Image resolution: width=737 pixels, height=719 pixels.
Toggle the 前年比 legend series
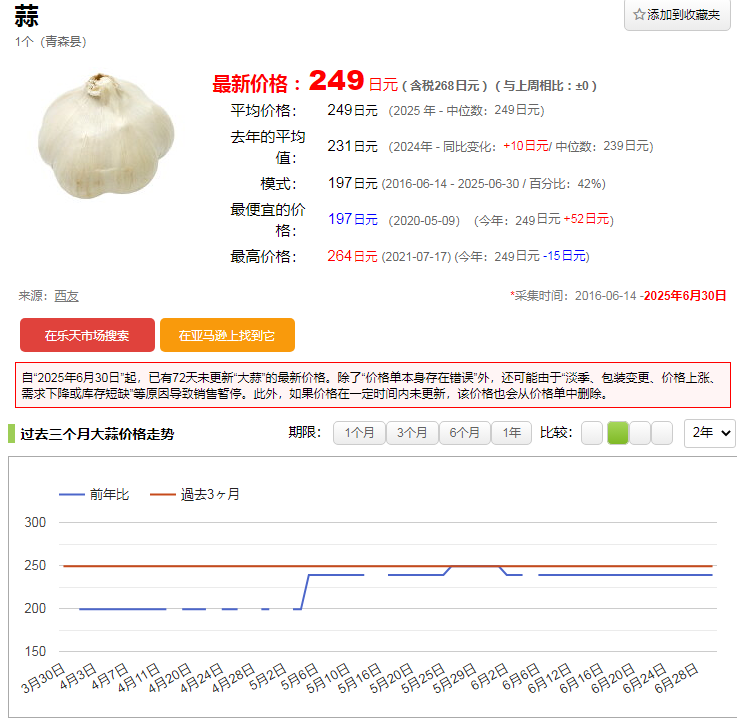(94, 494)
